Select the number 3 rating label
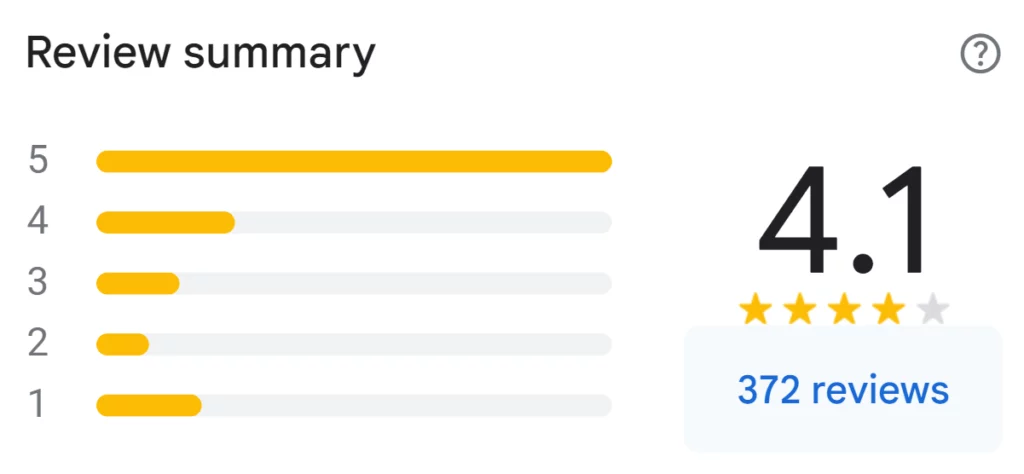The image size is (1024, 474). (x=38, y=283)
